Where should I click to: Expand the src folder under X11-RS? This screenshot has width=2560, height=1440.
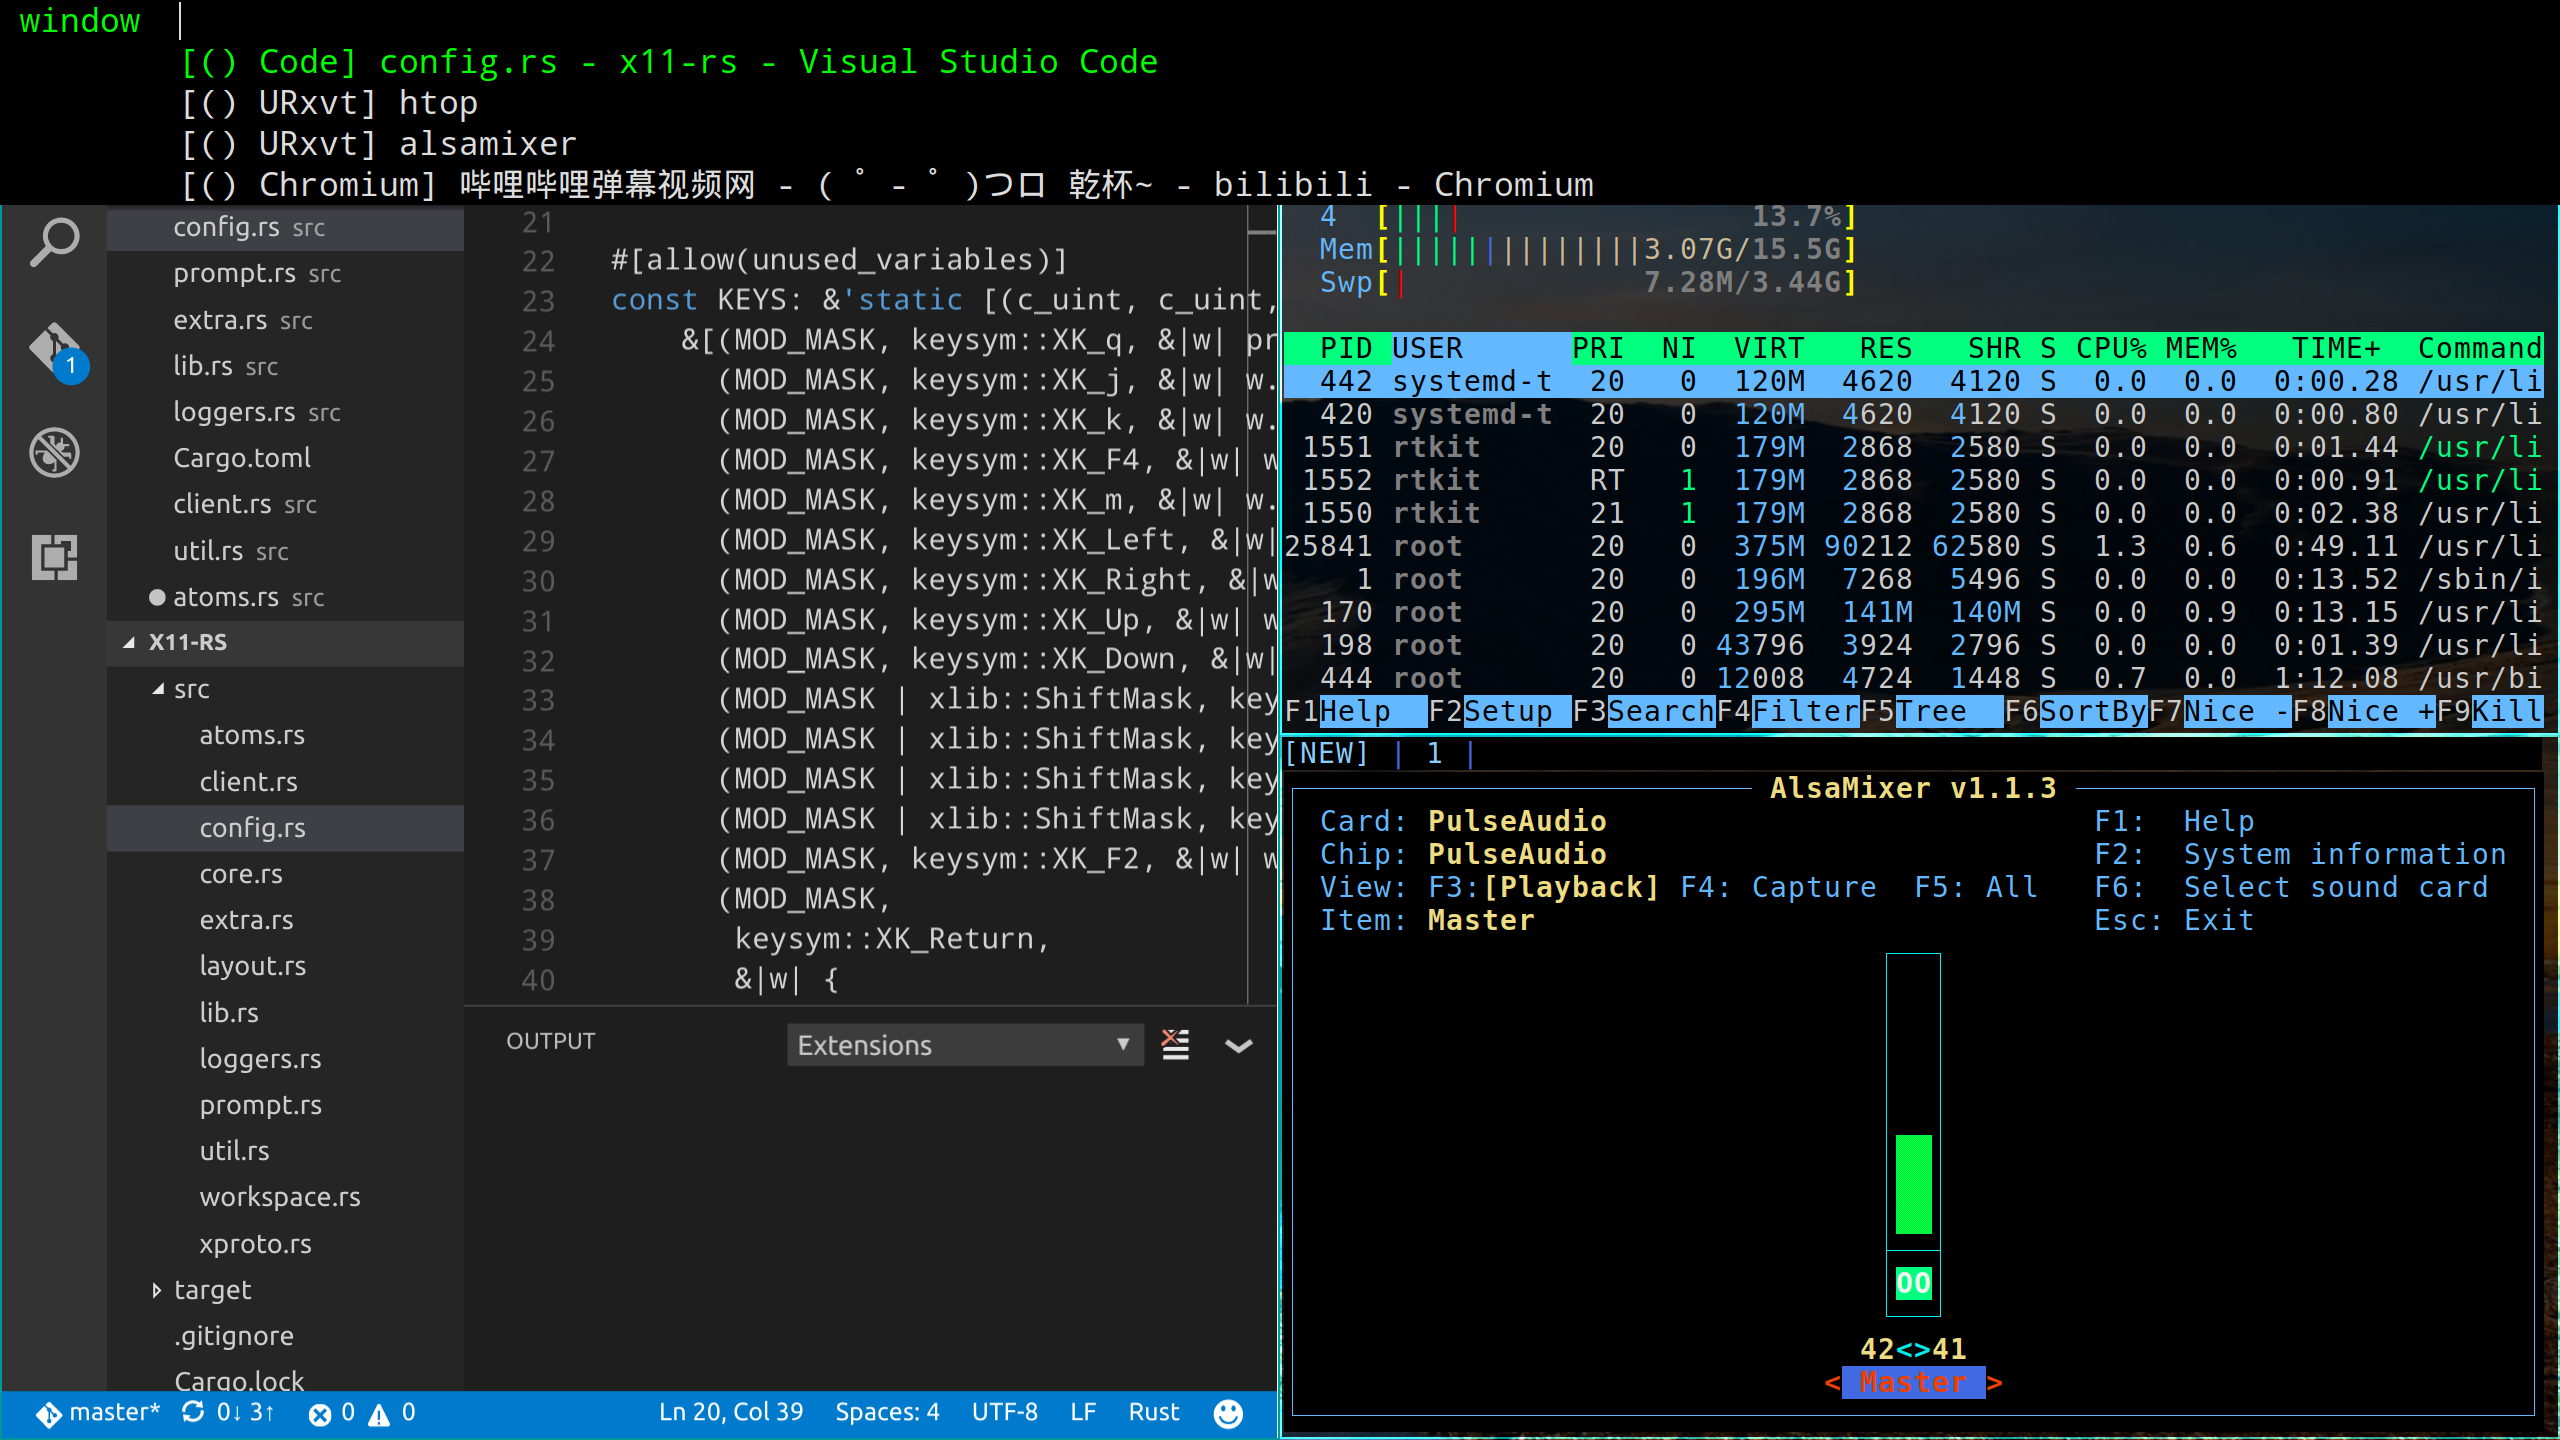(192, 687)
